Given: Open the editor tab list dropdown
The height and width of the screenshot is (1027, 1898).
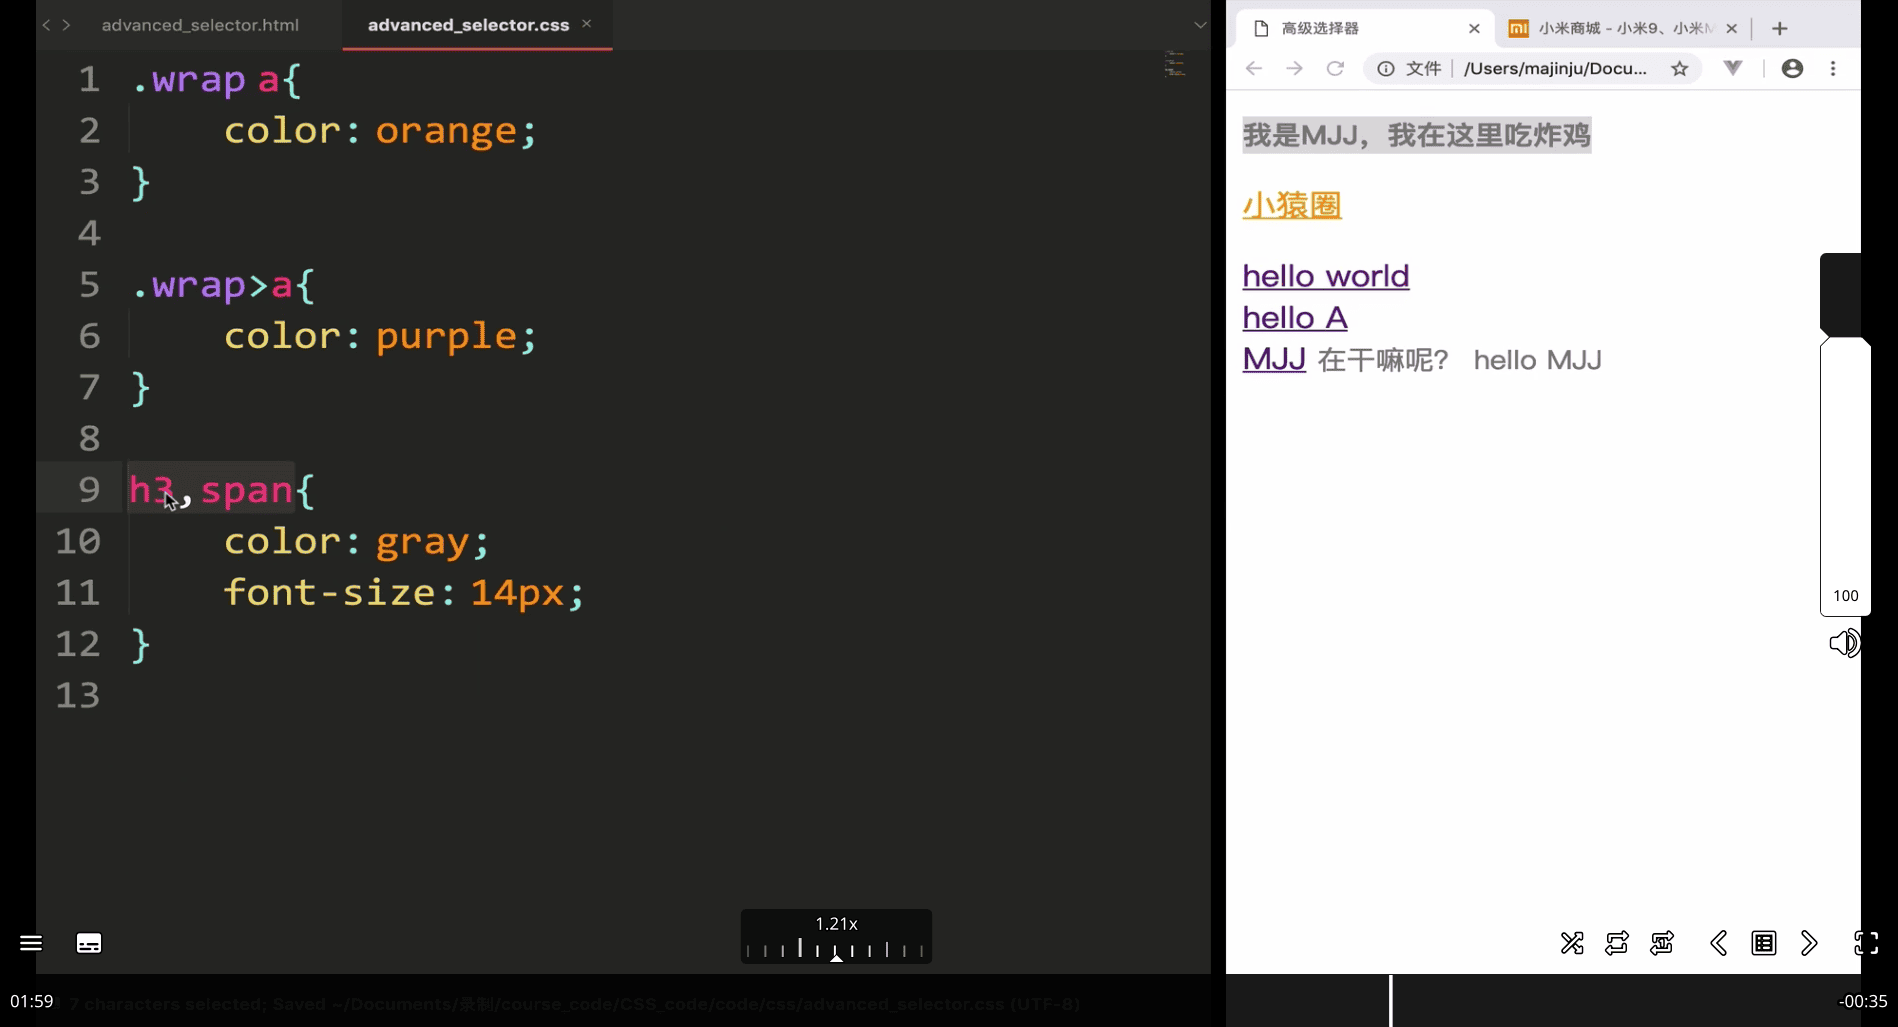Looking at the screenshot, I should coord(1200,25).
